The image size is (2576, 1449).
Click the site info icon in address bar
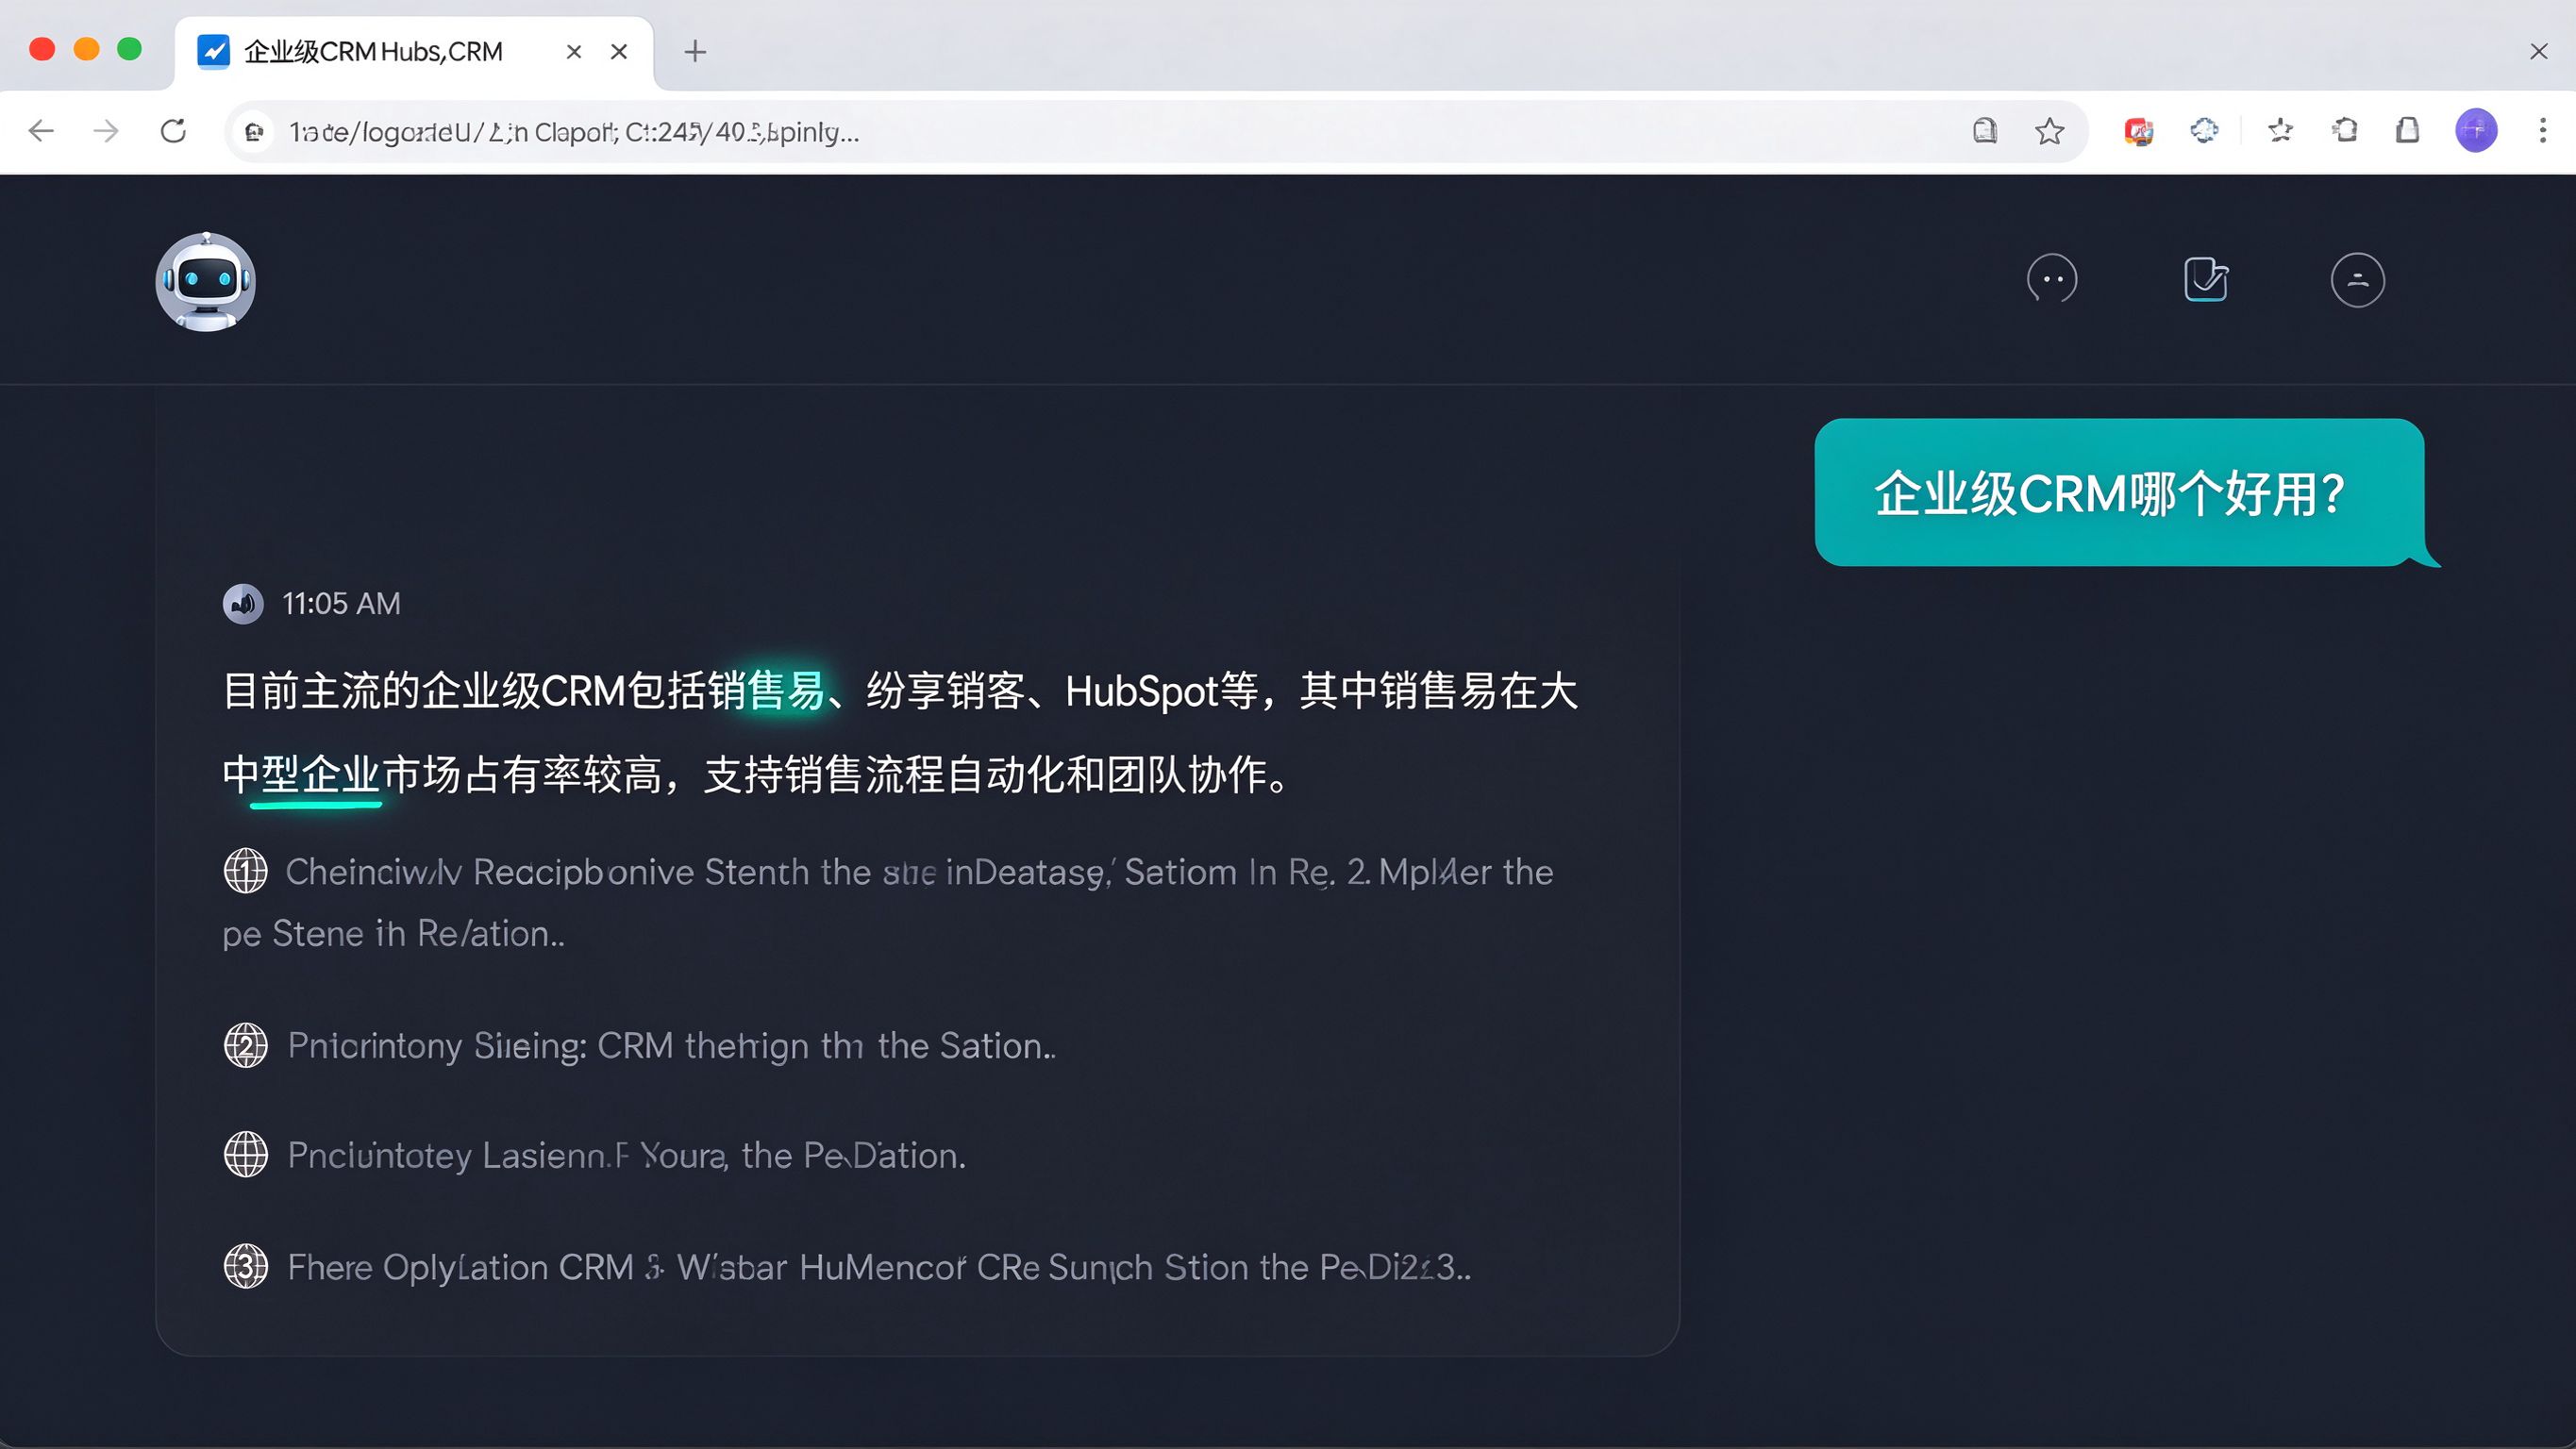click(x=255, y=132)
